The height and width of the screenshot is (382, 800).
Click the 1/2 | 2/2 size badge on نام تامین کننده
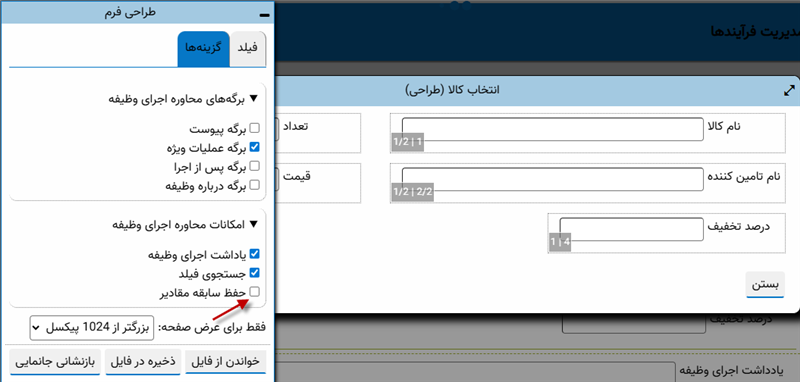[x=413, y=193]
